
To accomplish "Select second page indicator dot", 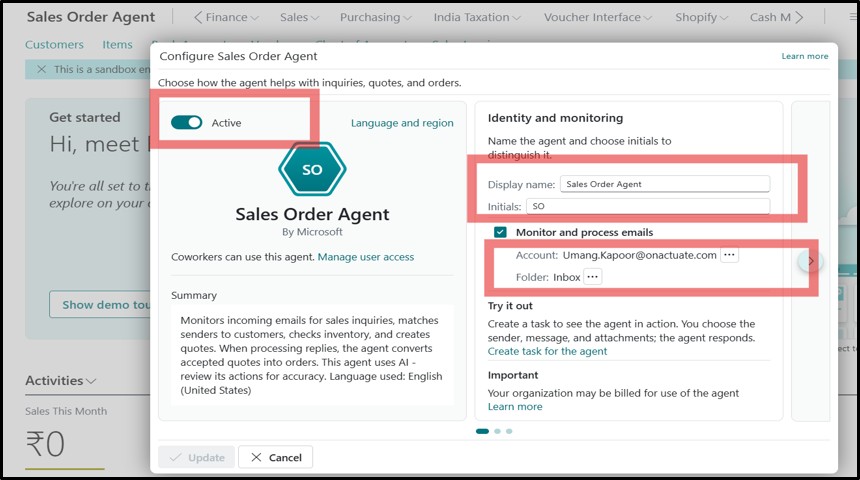I will (497, 431).
